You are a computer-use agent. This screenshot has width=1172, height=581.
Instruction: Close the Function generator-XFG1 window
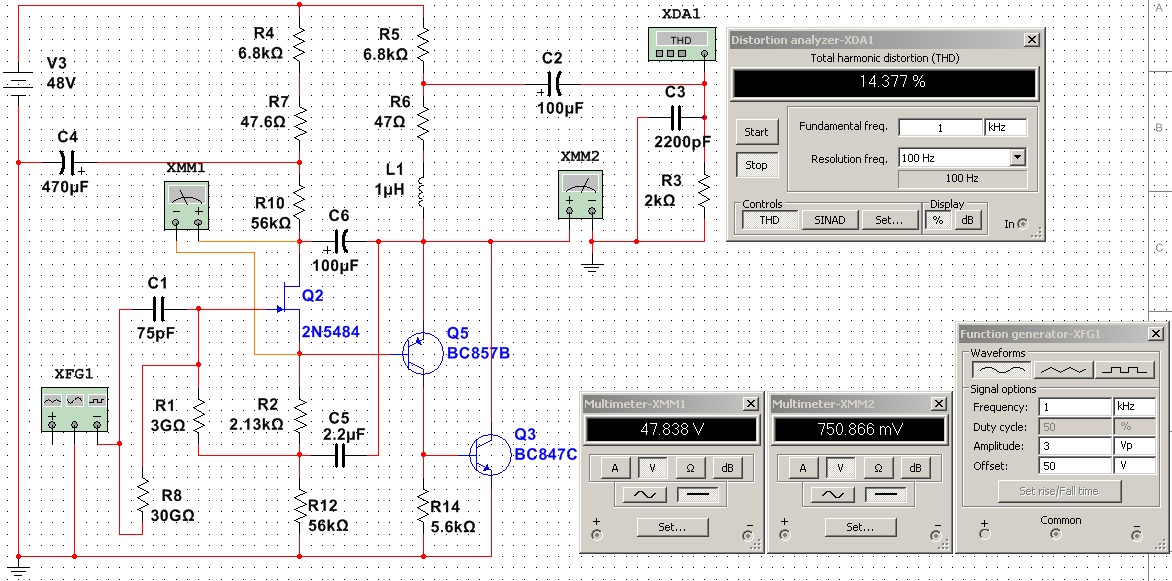pos(1156,333)
